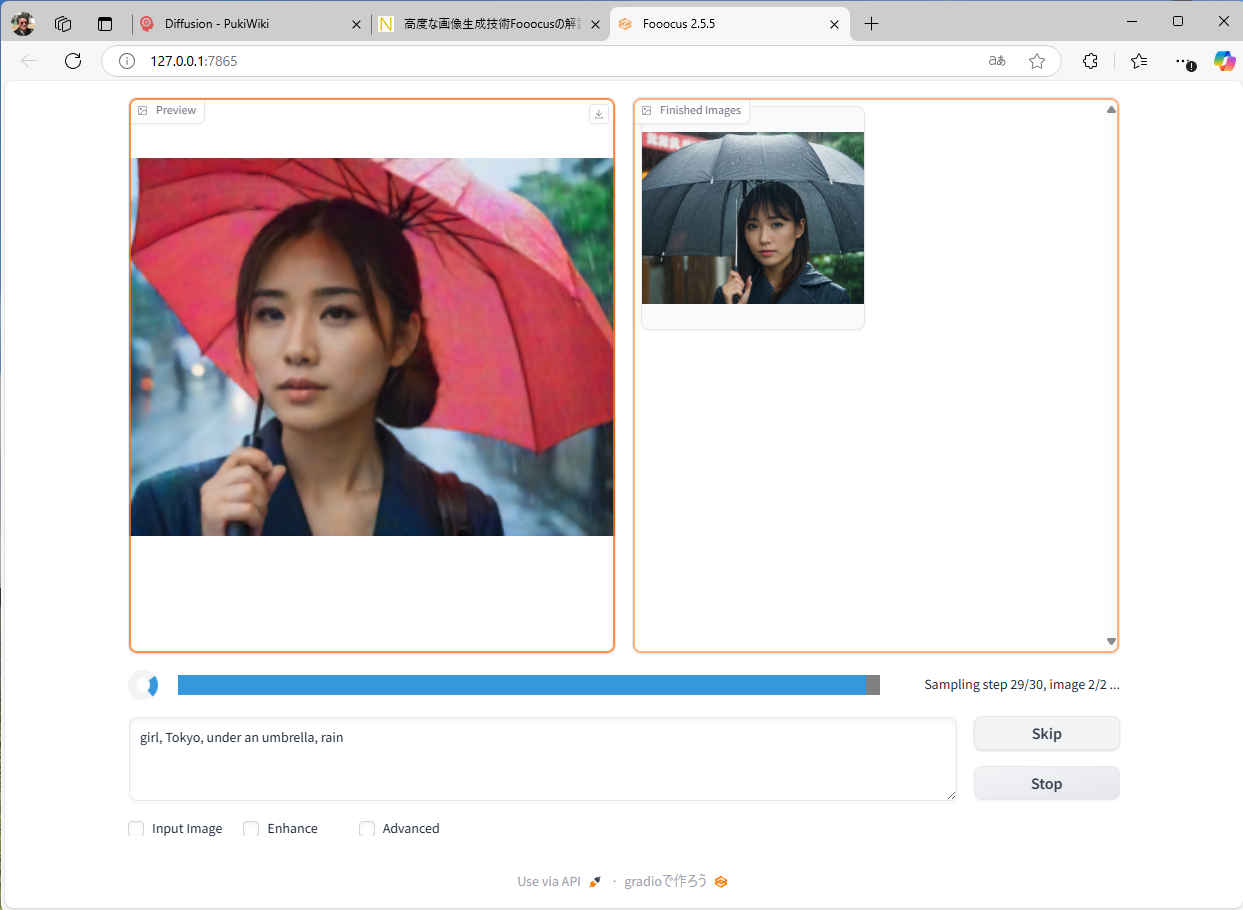Open the browser extensions icon
Screen dimensions: 1243x910
(1091, 61)
